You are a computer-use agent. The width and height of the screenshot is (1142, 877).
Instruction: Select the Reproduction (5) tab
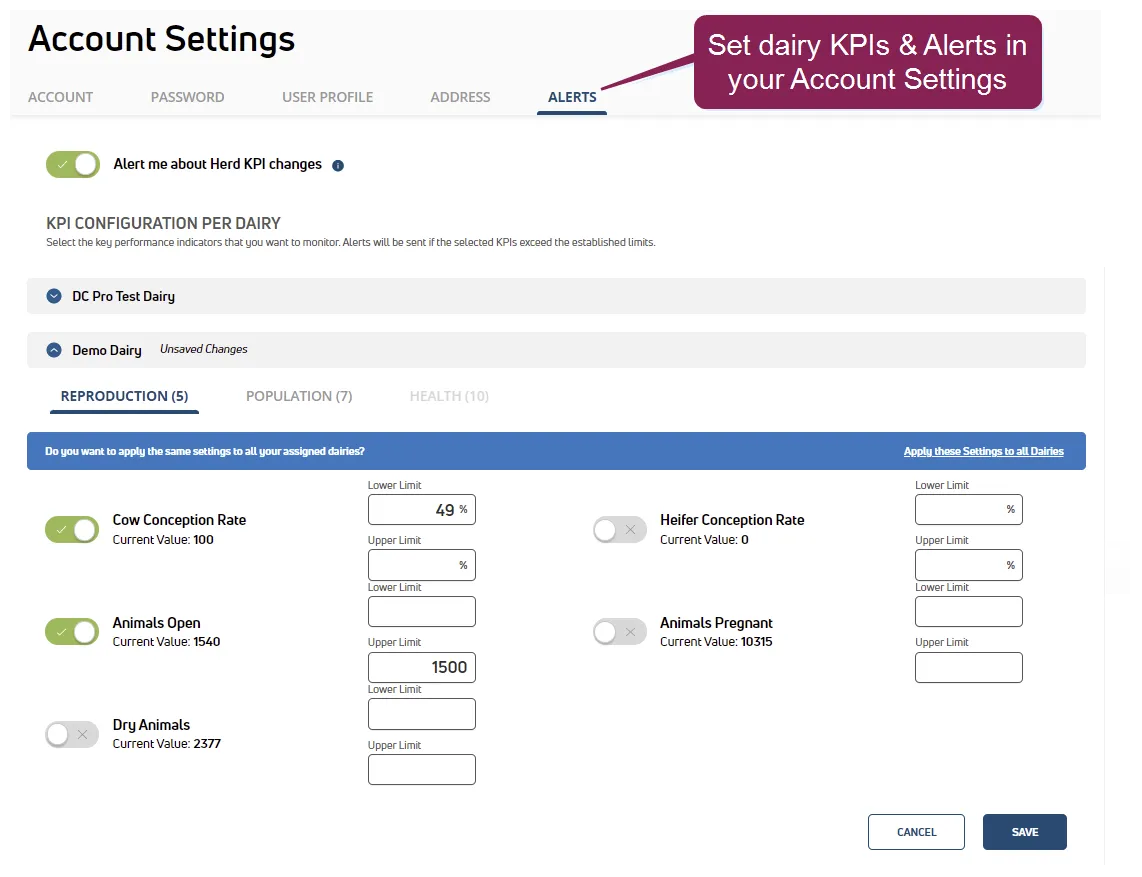[x=125, y=396]
